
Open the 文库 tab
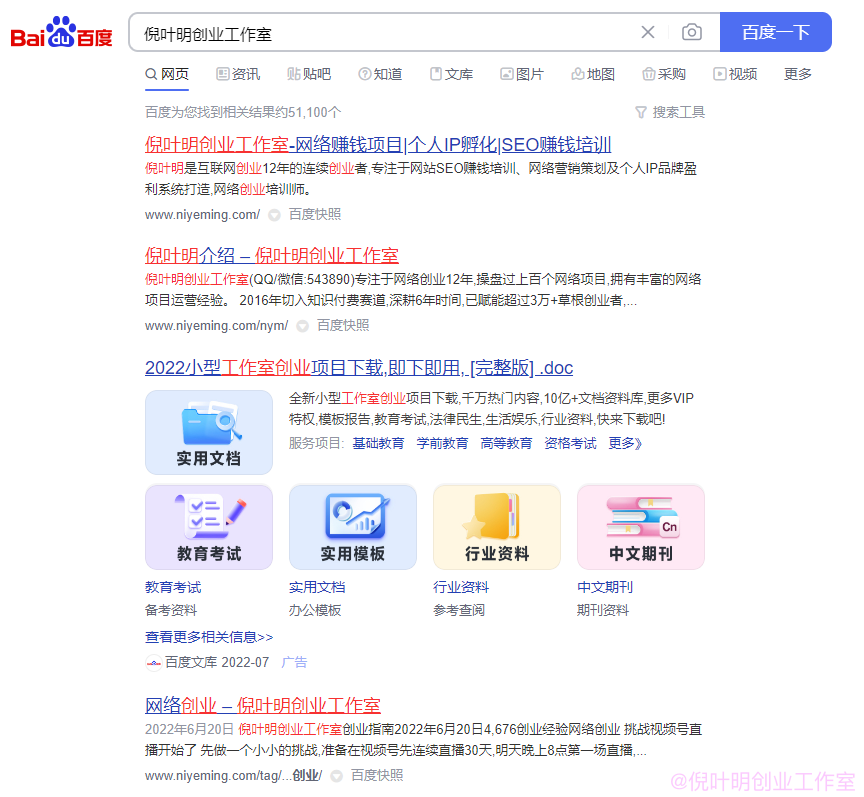point(451,74)
